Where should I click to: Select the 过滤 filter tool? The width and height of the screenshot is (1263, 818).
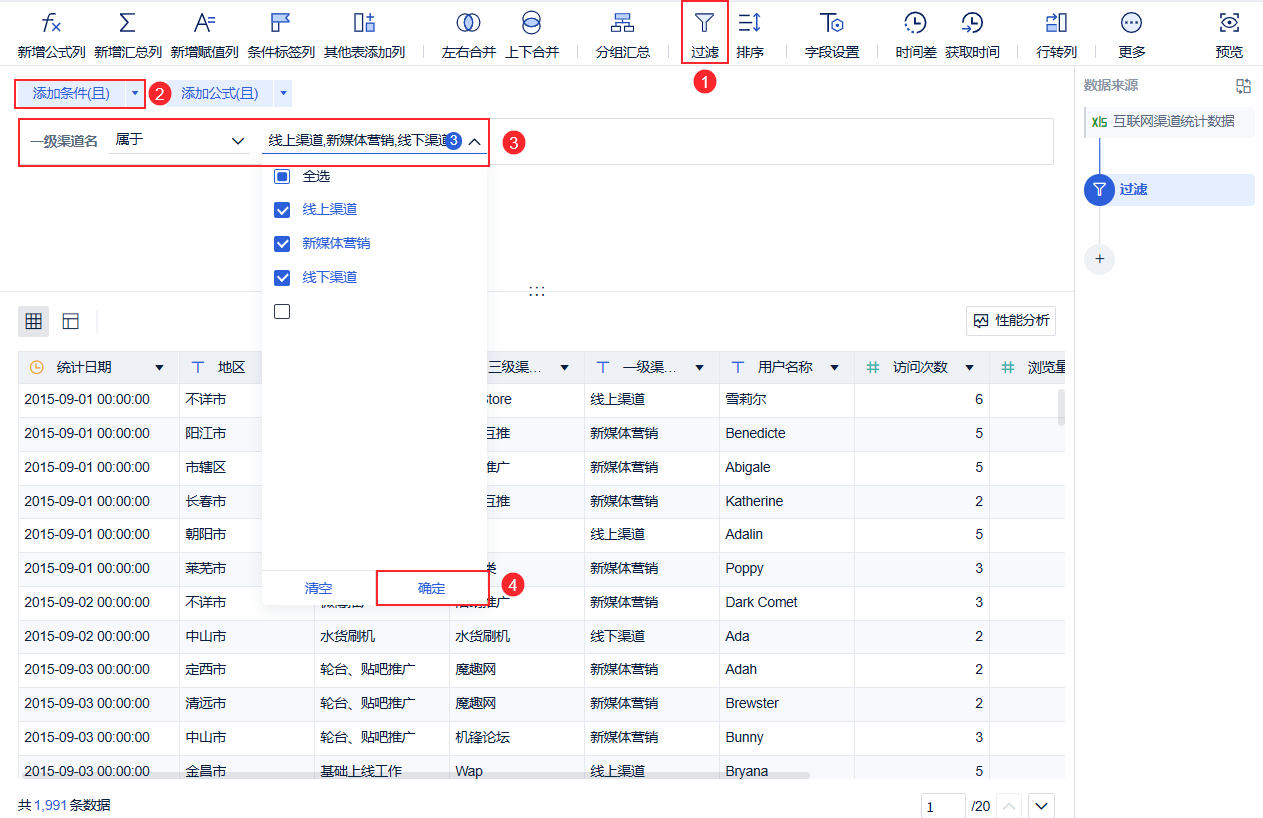(705, 33)
